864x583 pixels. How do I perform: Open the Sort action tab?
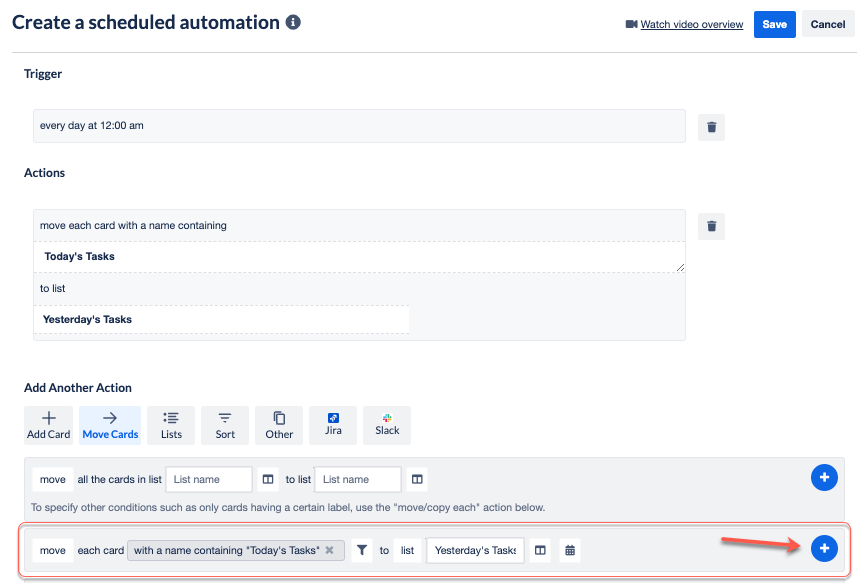[225, 425]
